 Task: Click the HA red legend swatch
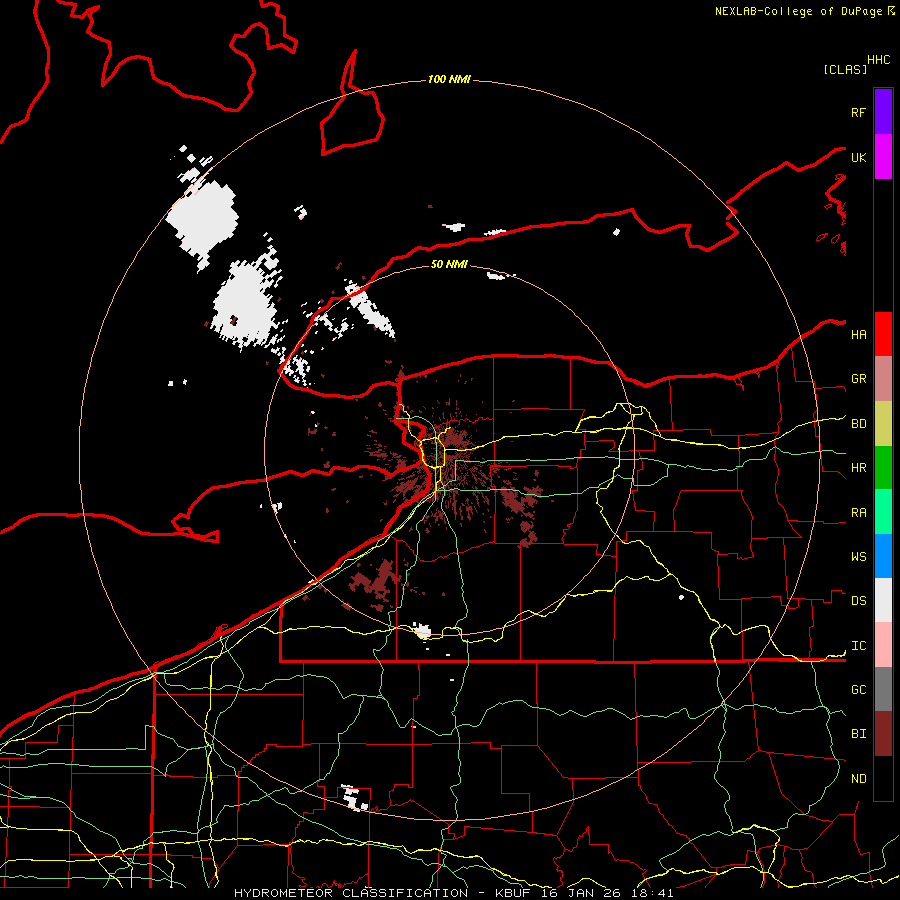(x=883, y=334)
